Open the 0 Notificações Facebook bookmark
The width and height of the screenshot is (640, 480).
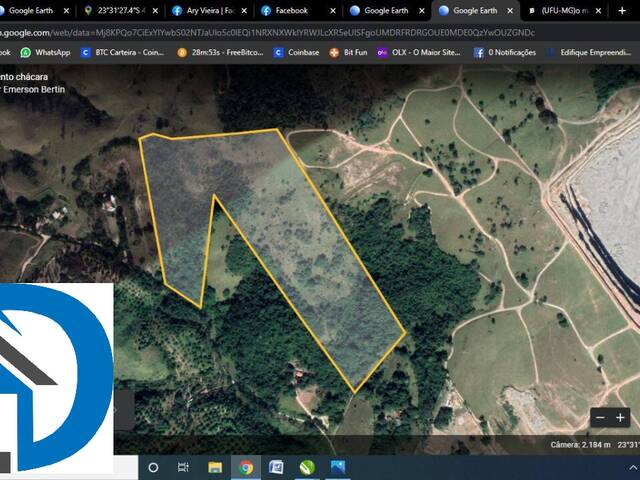[x=504, y=52]
